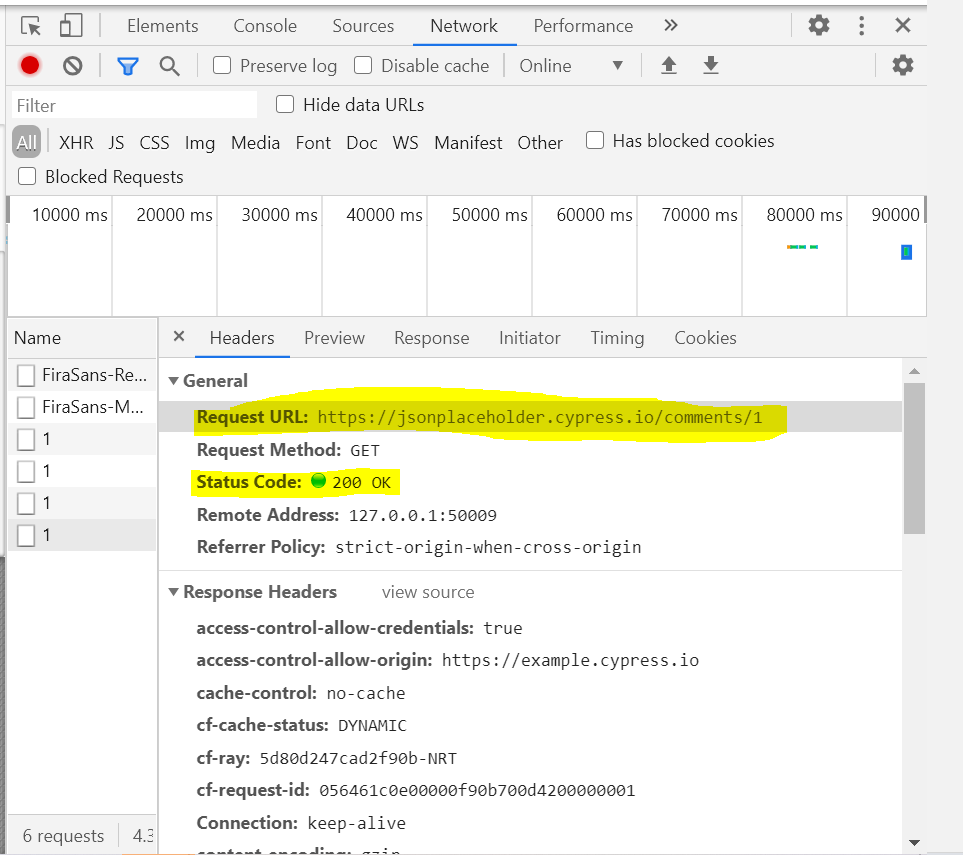Filter requests by CSS
The height and width of the screenshot is (855, 963).
pyautogui.click(x=154, y=142)
